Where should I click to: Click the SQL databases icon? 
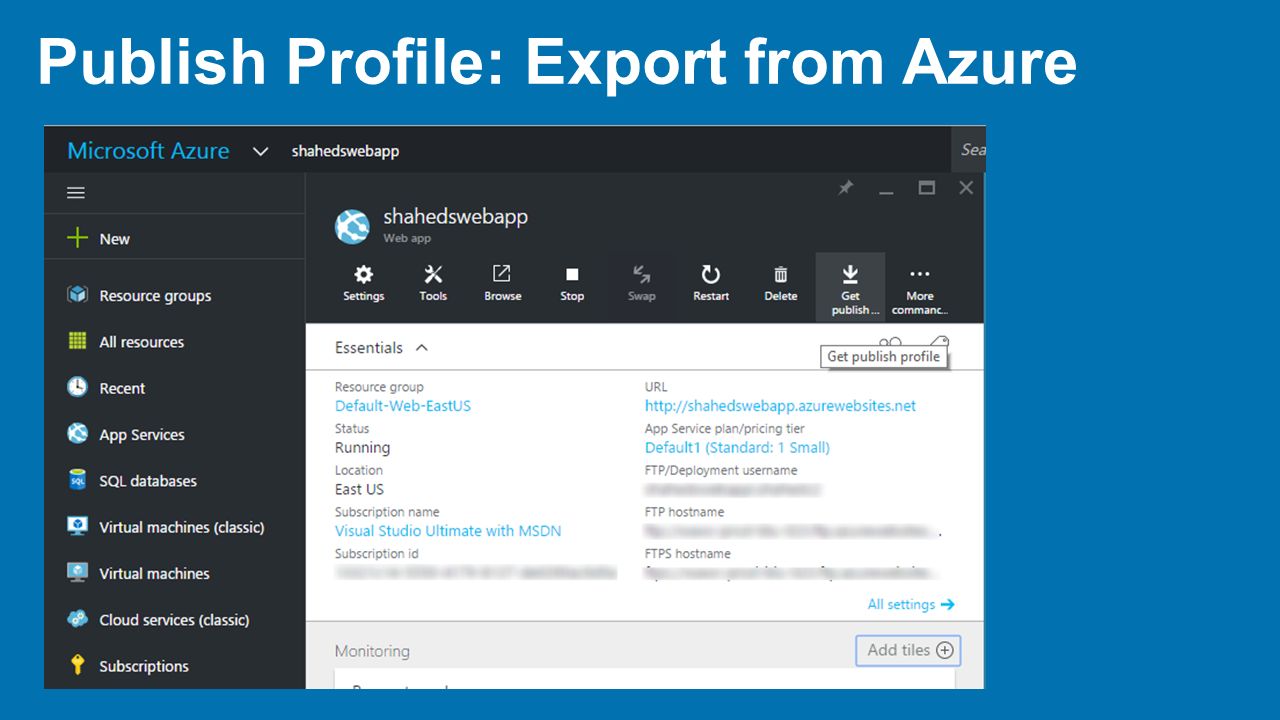(77, 480)
